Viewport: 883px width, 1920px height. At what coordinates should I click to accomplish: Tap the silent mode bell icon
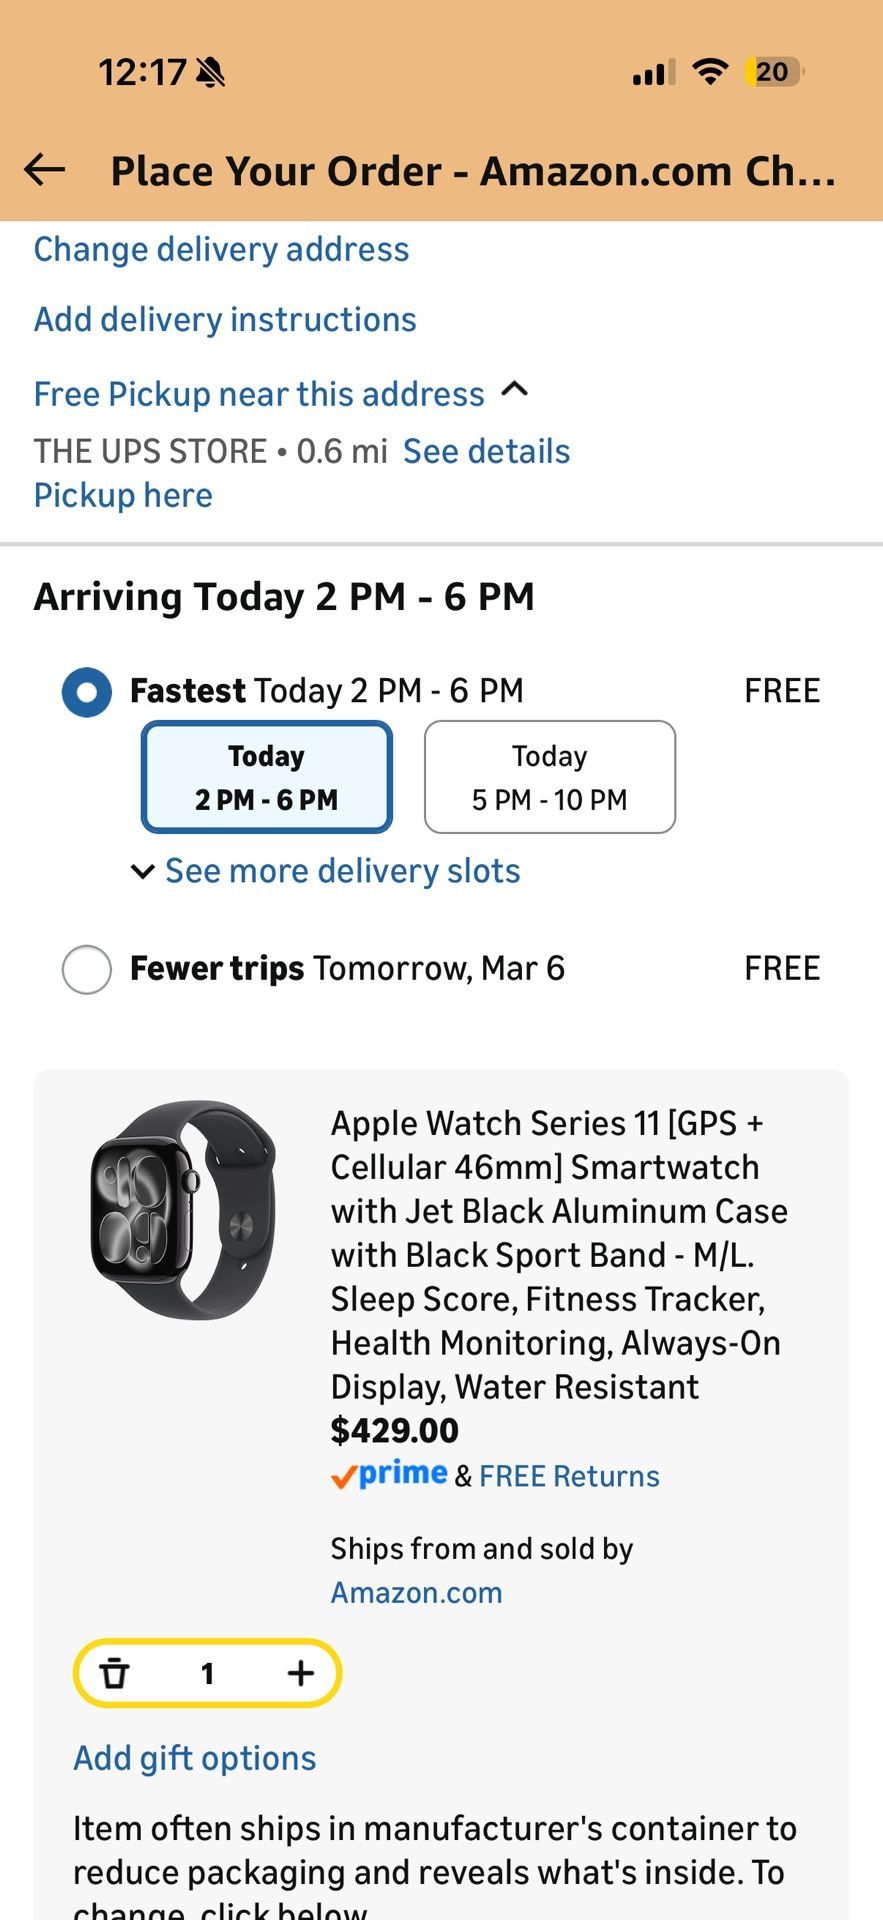[x=210, y=72]
